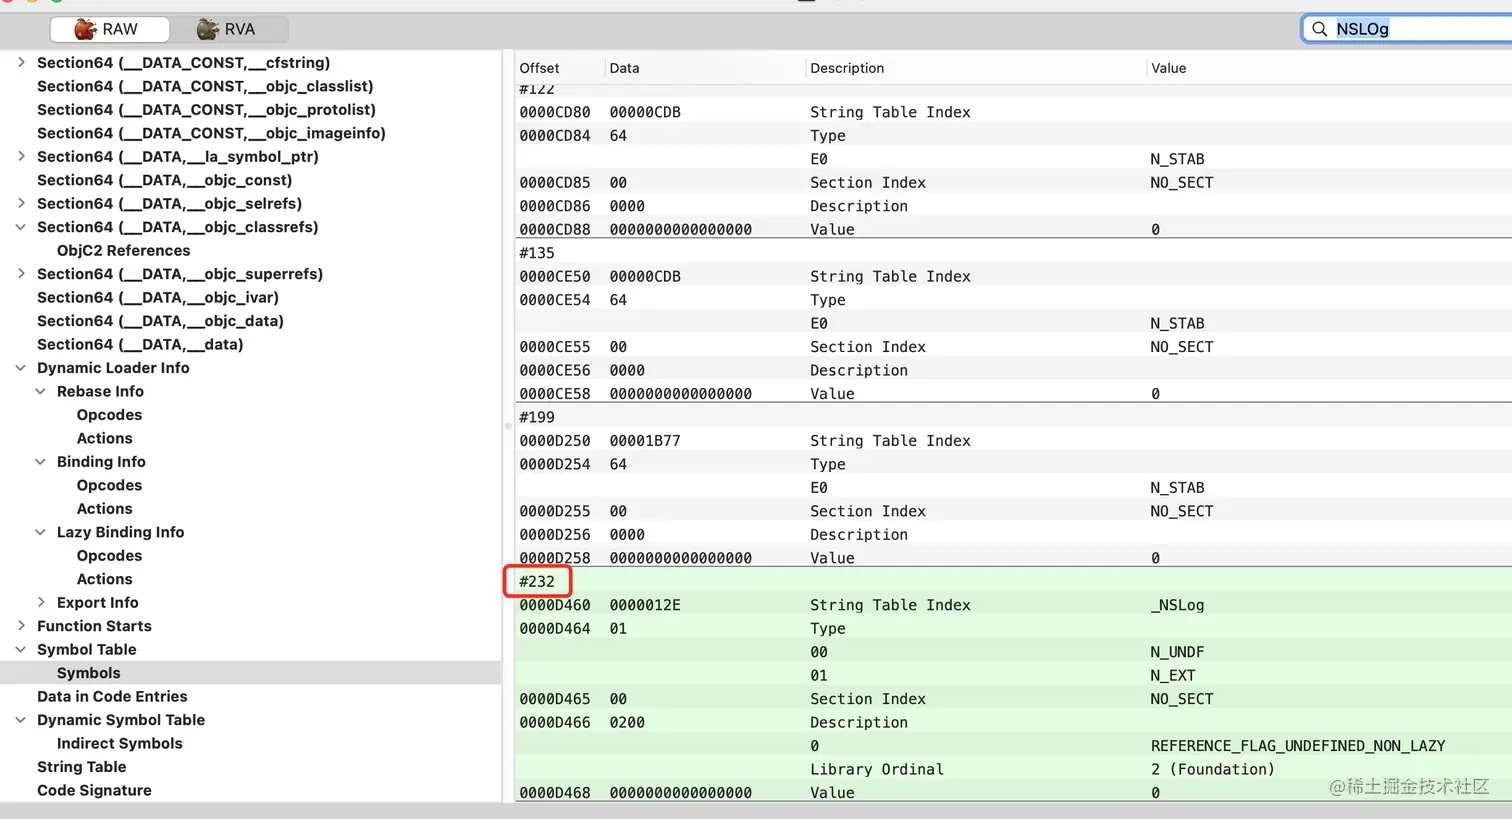Click data cell 00001B77
Image resolution: width=1512 pixels, height=819 pixels.
point(645,440)
